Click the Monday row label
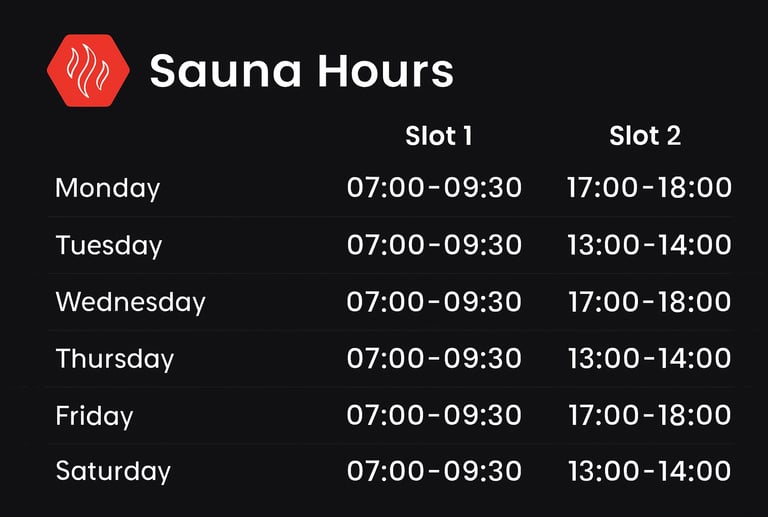The width and height of the screenshot is (768, 517). click(108, 188)
